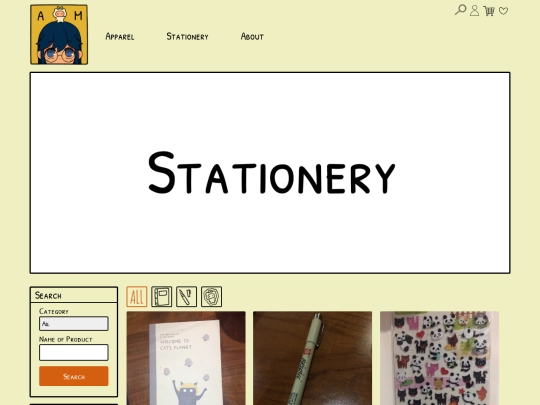
Task: Click the AM avatar site logo
Action: click(x=59, y=34)
